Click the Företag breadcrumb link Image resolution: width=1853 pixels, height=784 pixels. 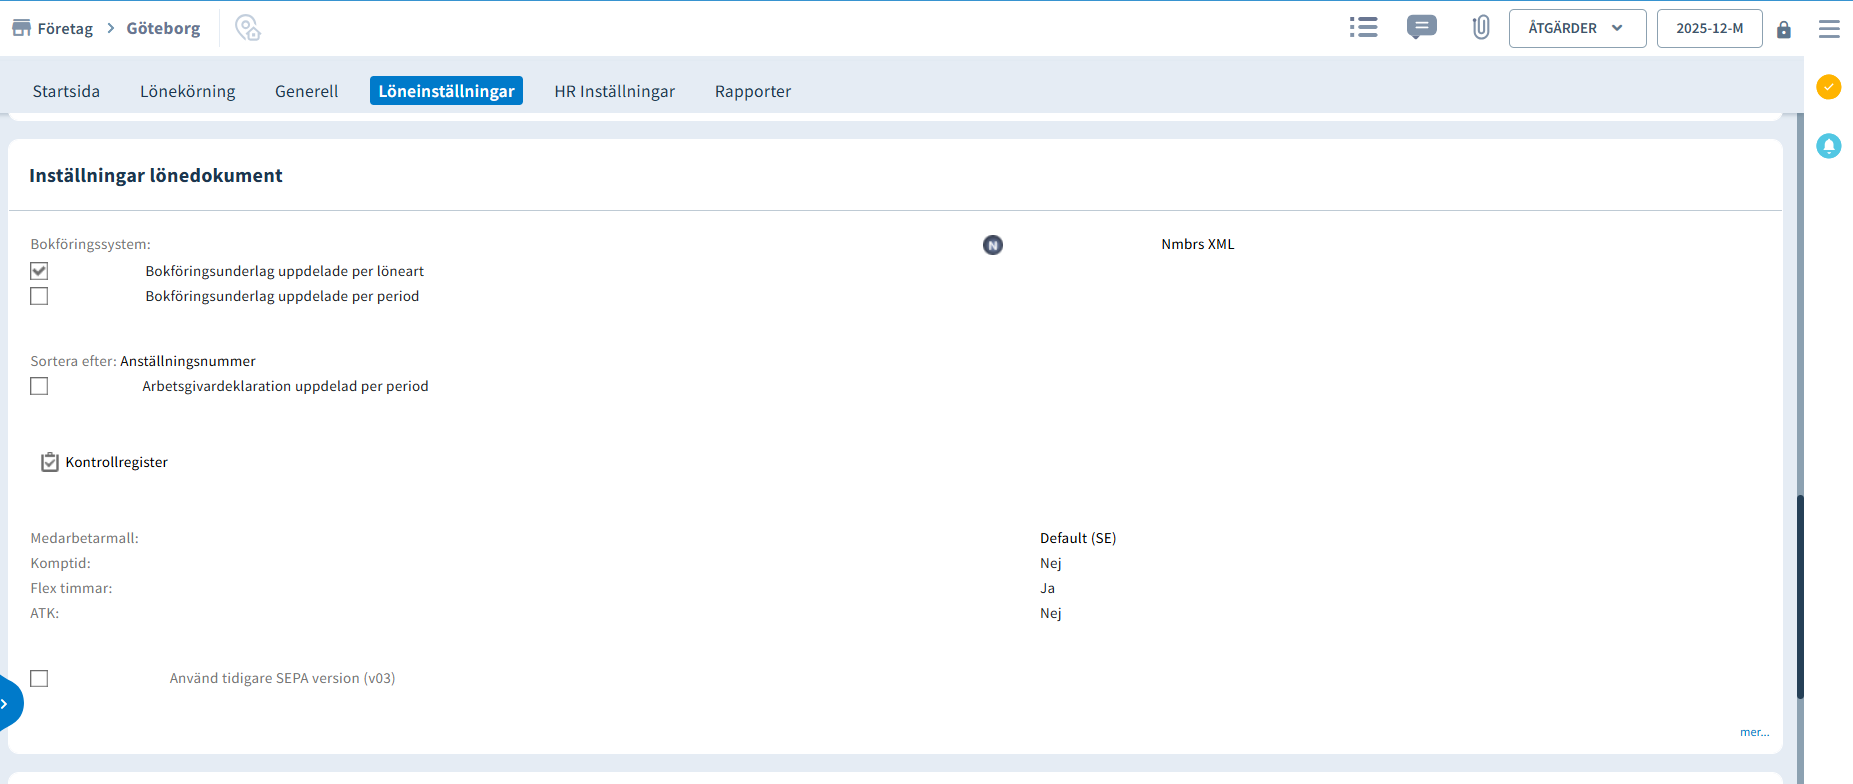65,28
